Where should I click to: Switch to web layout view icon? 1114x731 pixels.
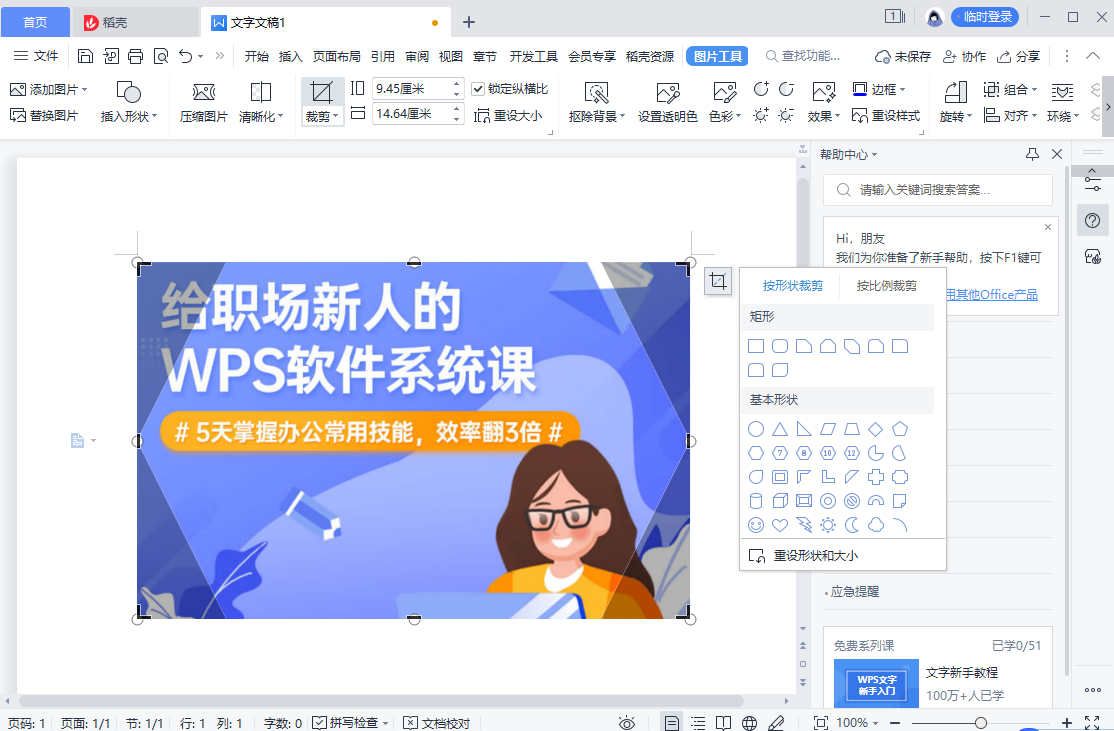(x=750, y=722)
